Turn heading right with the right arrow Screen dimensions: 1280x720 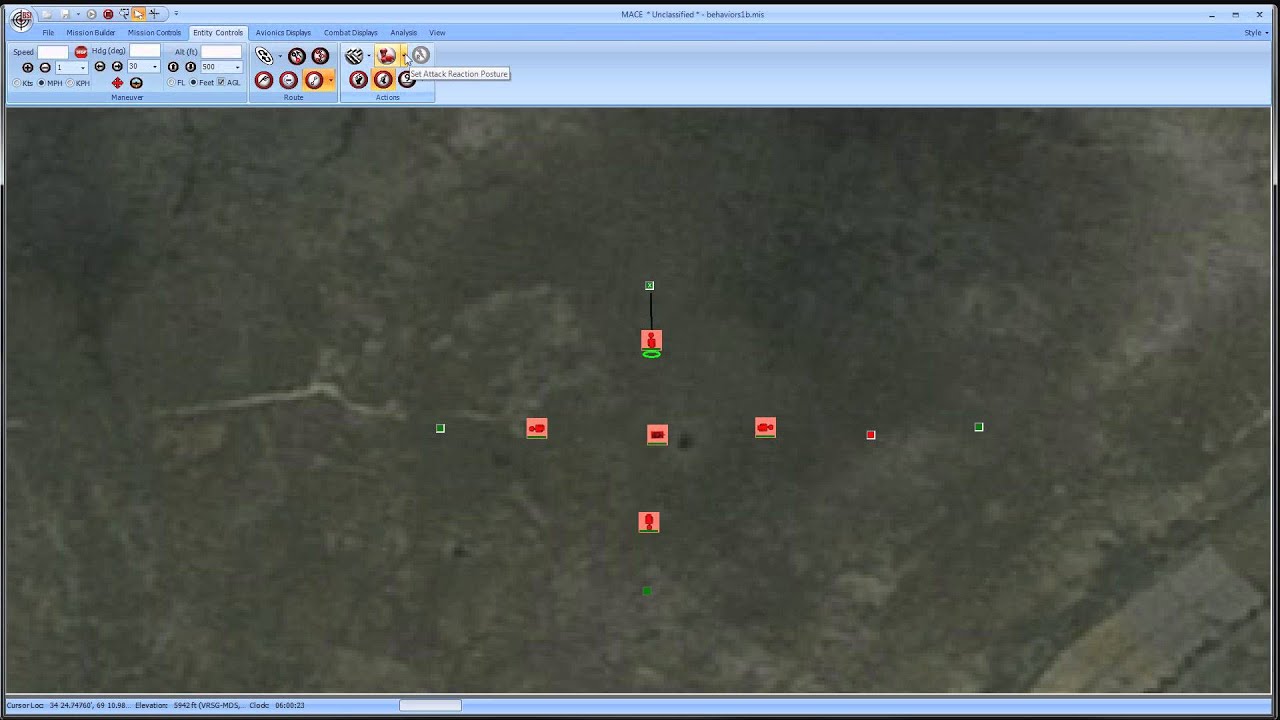coord(117,66)
